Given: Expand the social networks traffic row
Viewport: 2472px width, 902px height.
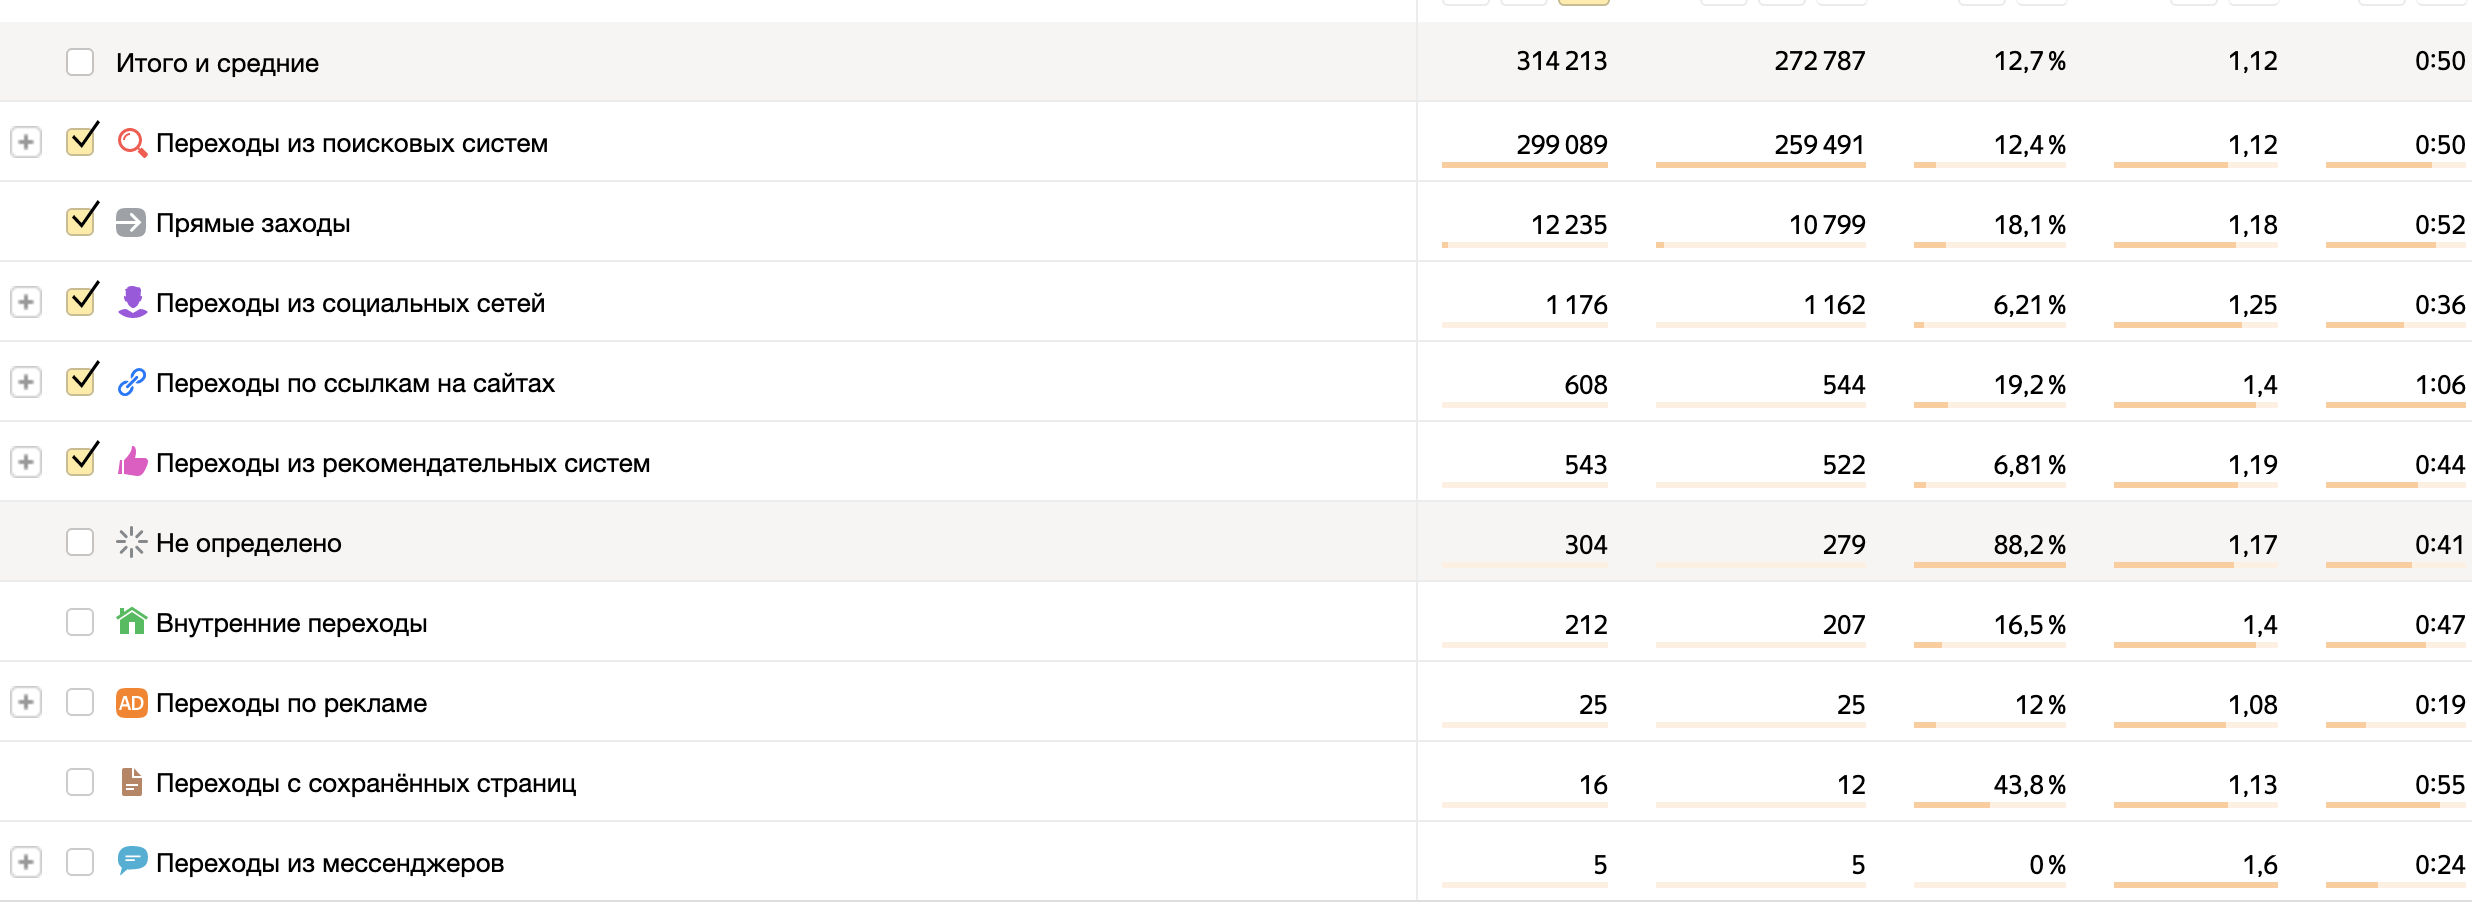Looking at the screenshot, I should 26,302.
